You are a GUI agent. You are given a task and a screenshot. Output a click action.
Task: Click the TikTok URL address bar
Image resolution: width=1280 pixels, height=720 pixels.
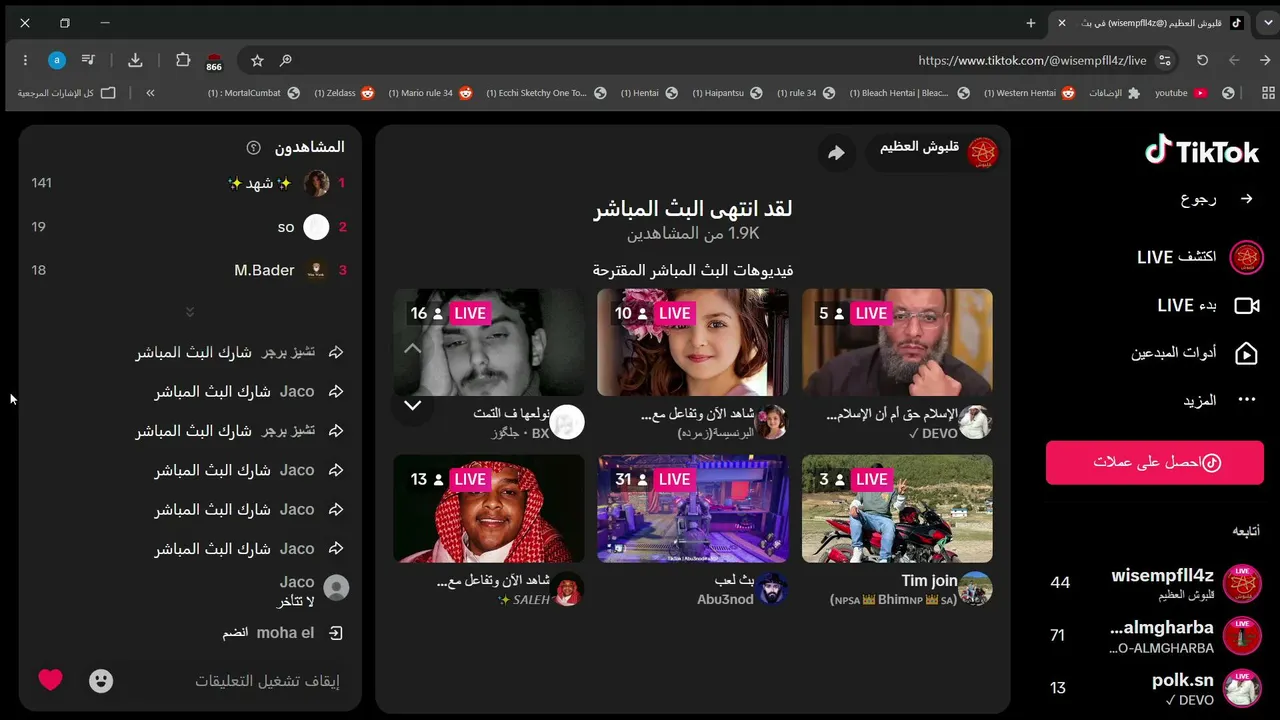1032,61
